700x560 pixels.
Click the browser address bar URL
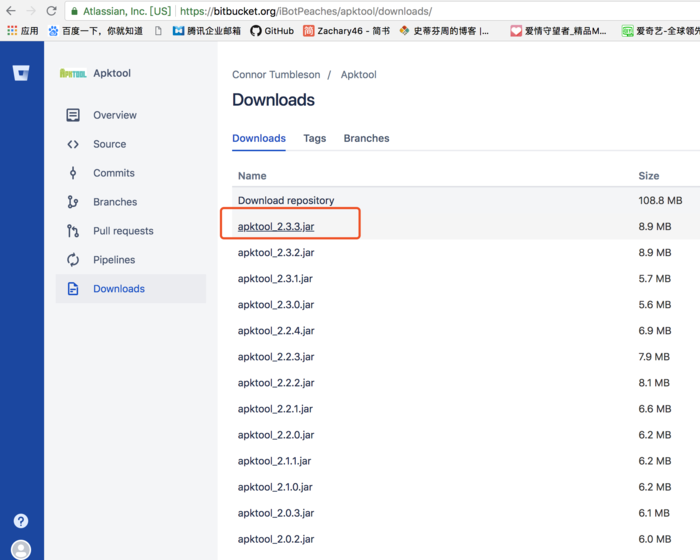[306, 11]
